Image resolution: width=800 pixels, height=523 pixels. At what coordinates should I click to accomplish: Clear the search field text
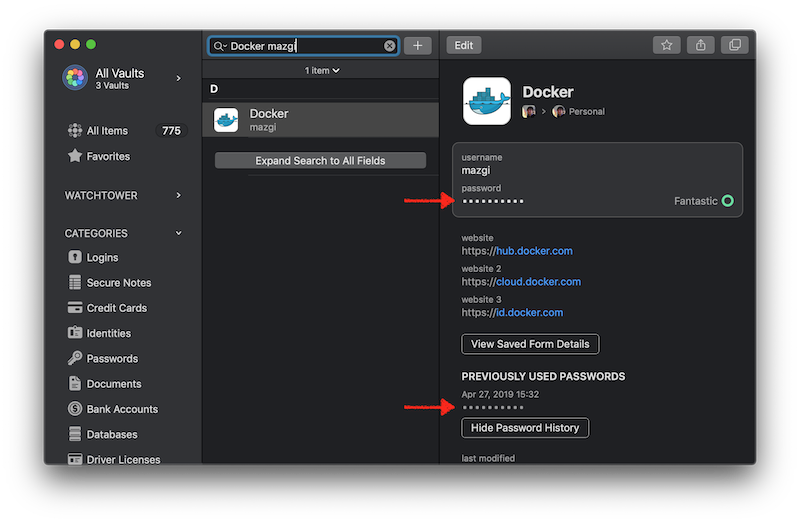click(x=390, y=46)
